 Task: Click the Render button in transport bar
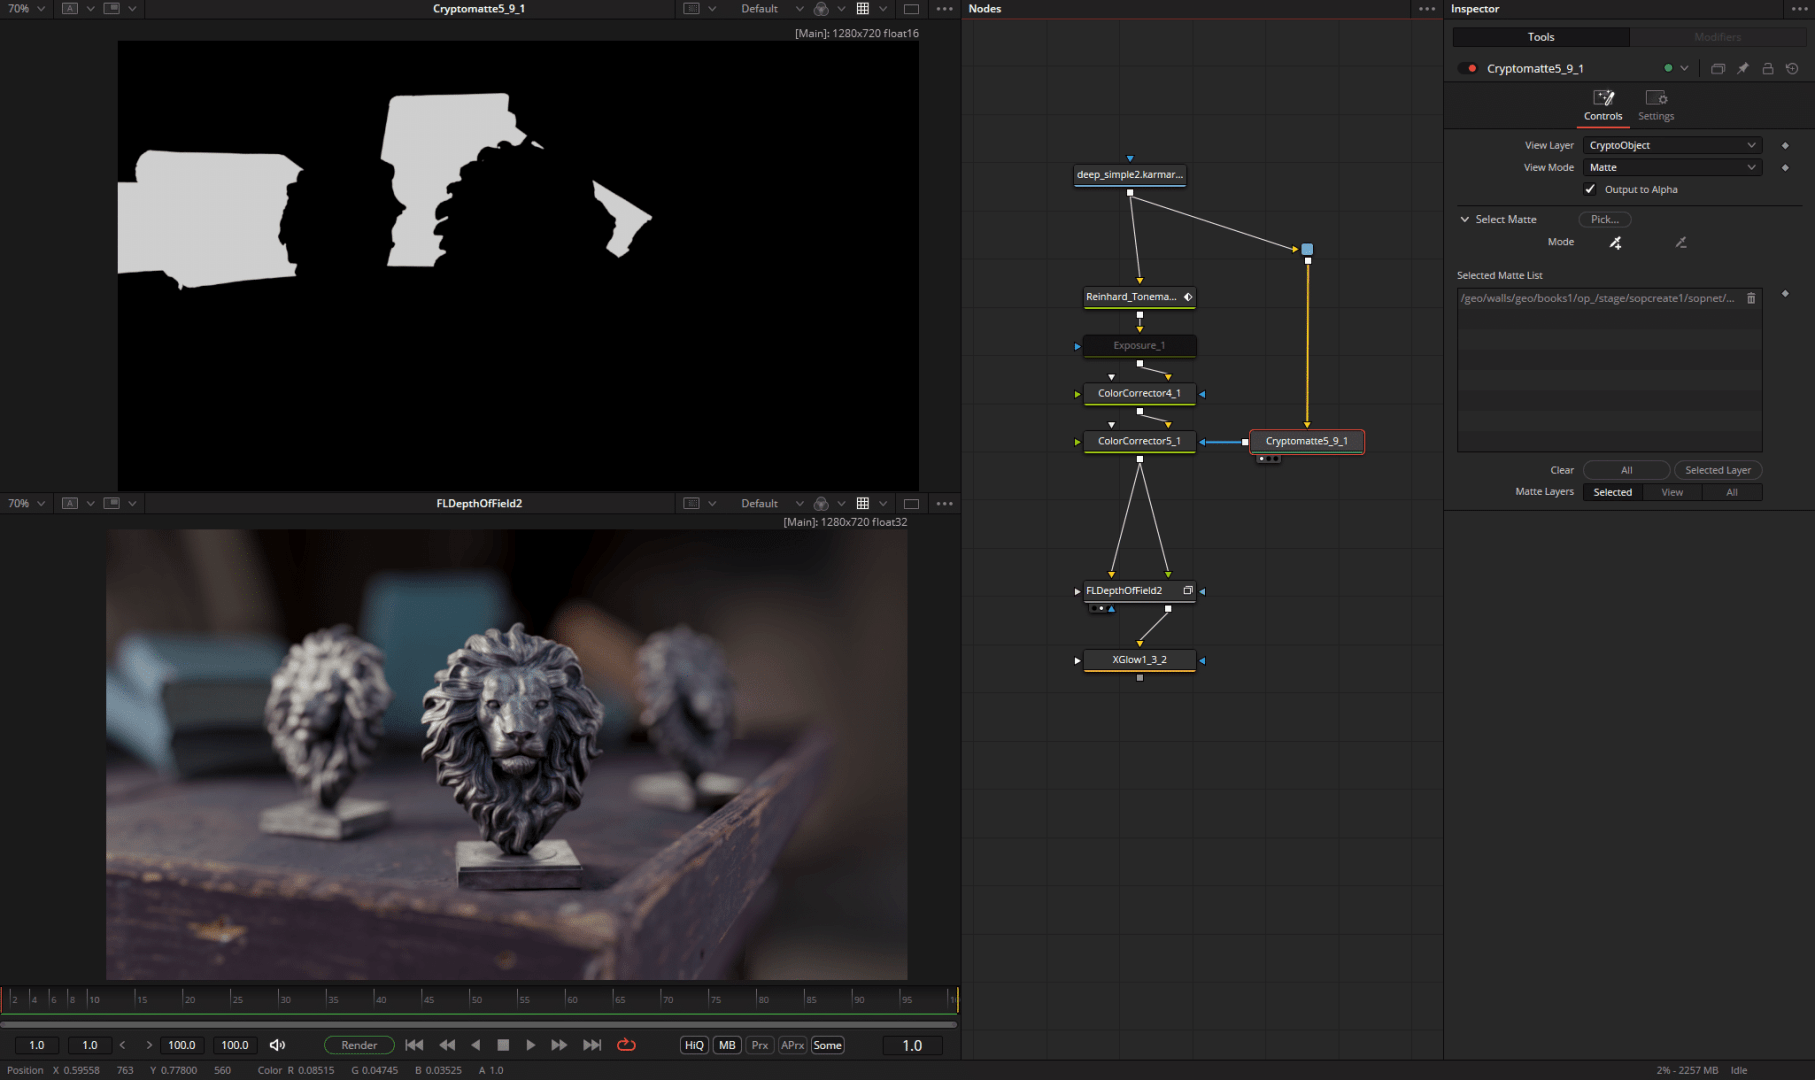pyautogui.click(x=359, y=1045)
